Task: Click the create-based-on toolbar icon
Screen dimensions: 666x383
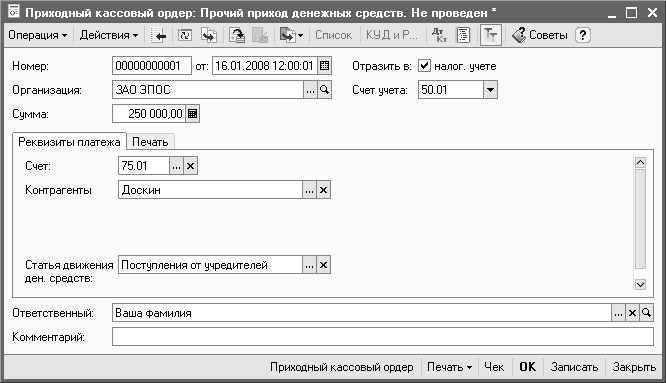Action: coord(291,35)
